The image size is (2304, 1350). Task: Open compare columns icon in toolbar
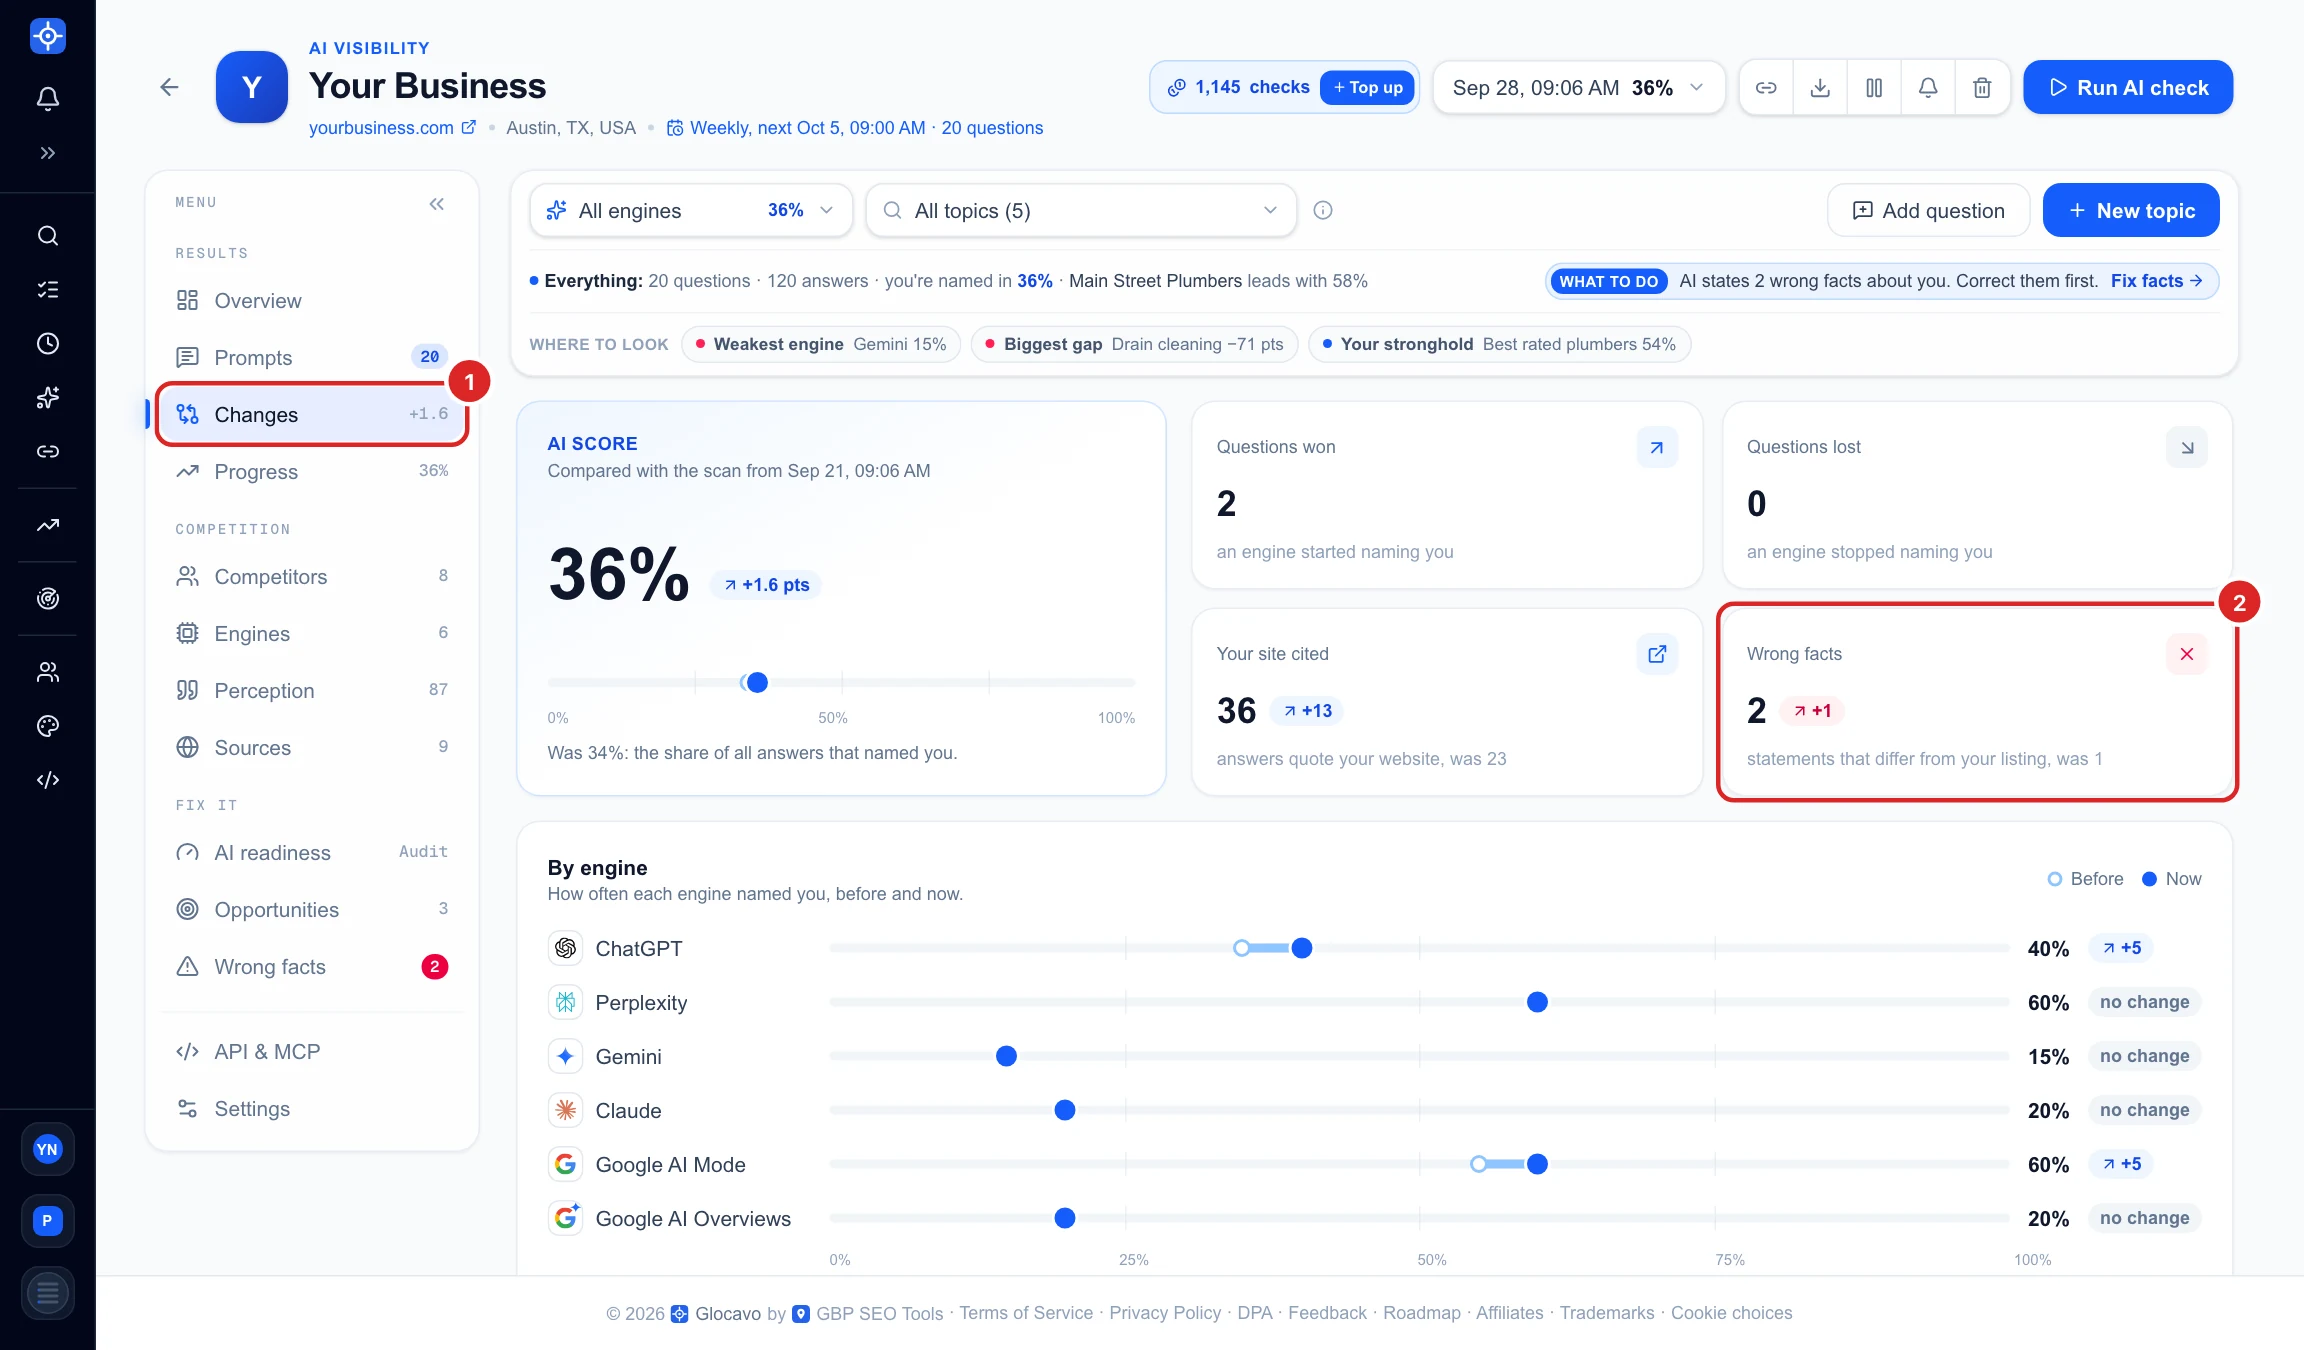click(1874, 88)
